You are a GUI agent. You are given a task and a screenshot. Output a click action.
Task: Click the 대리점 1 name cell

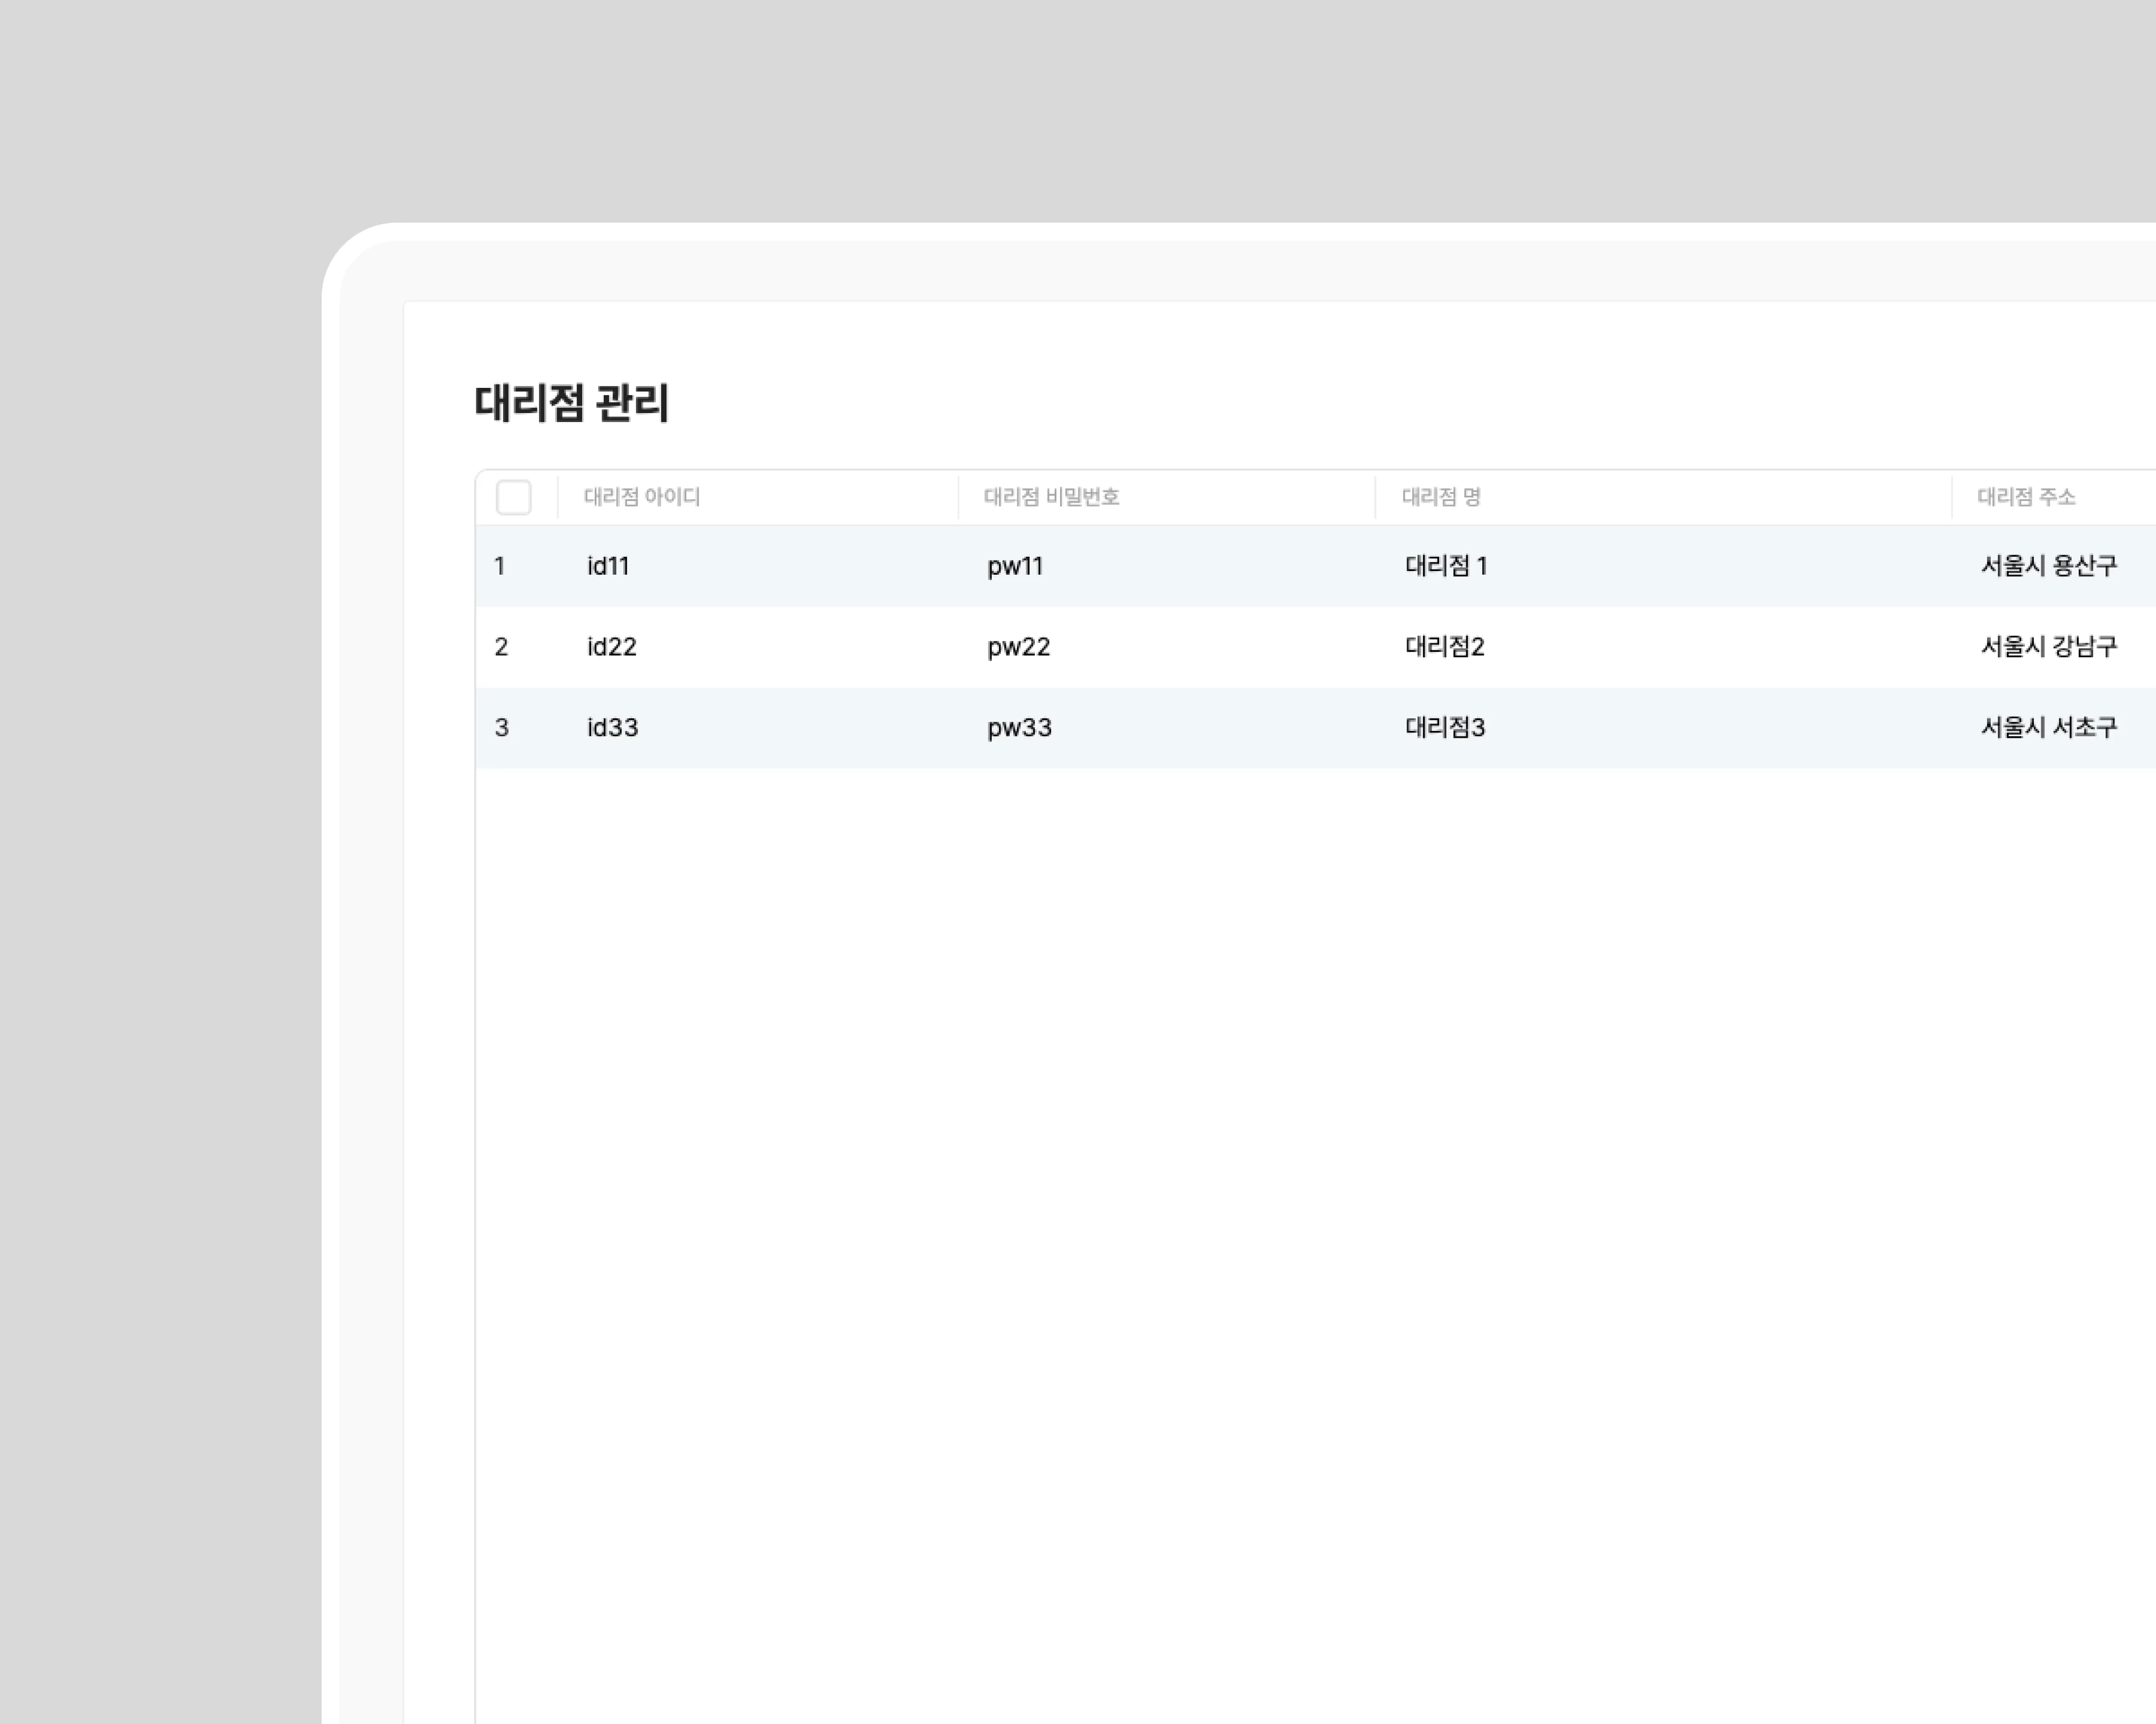[x=1446, y=566]
